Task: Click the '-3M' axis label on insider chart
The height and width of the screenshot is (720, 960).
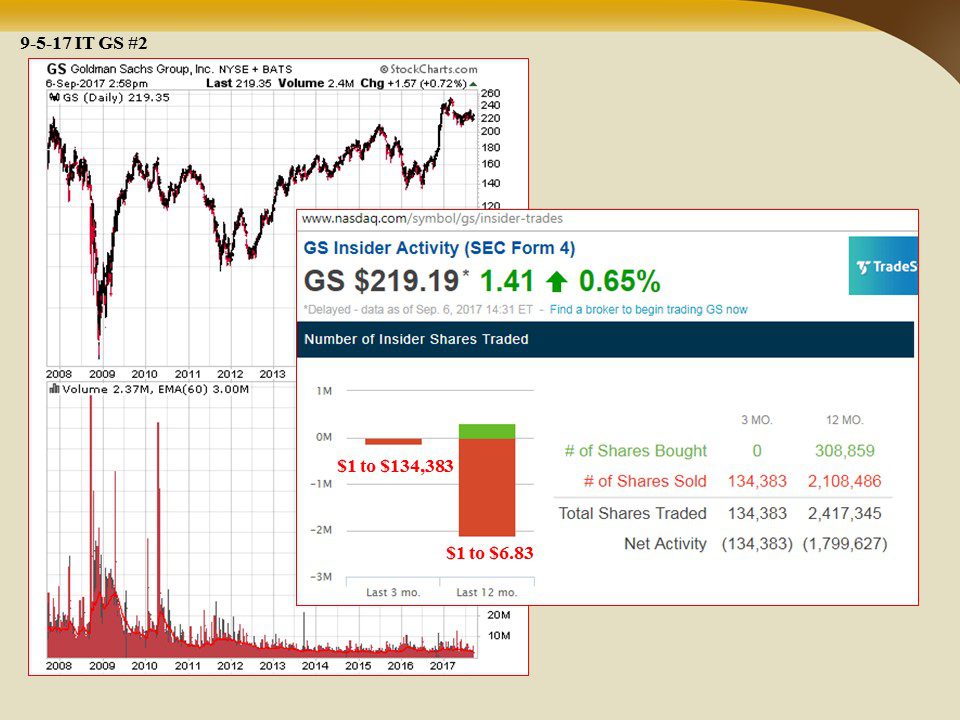Action: (x=321, y=577)
